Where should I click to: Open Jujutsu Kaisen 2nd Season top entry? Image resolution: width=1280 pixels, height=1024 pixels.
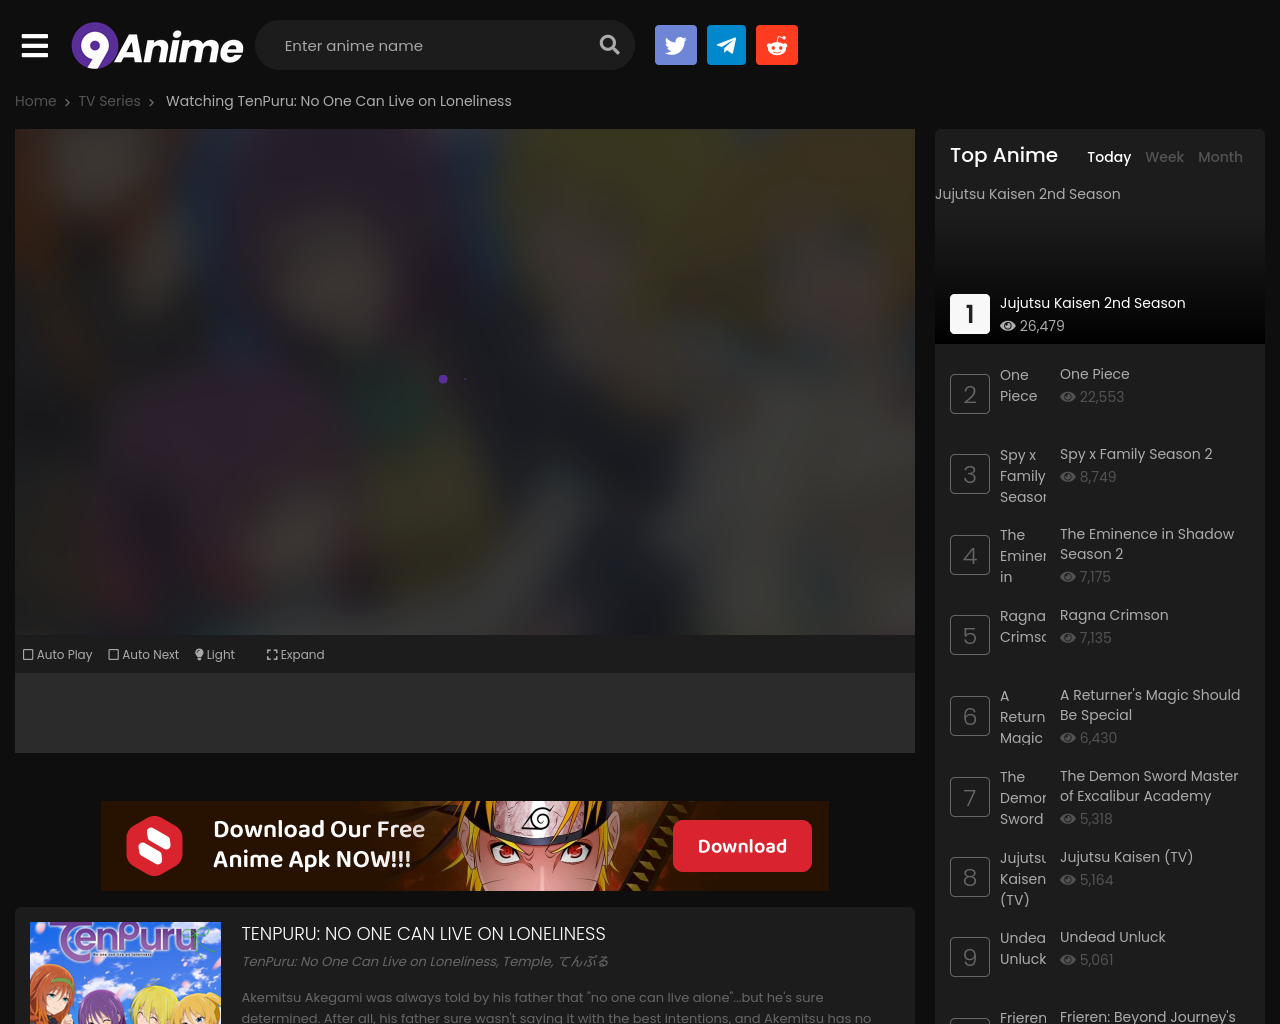coord(1093,303)
